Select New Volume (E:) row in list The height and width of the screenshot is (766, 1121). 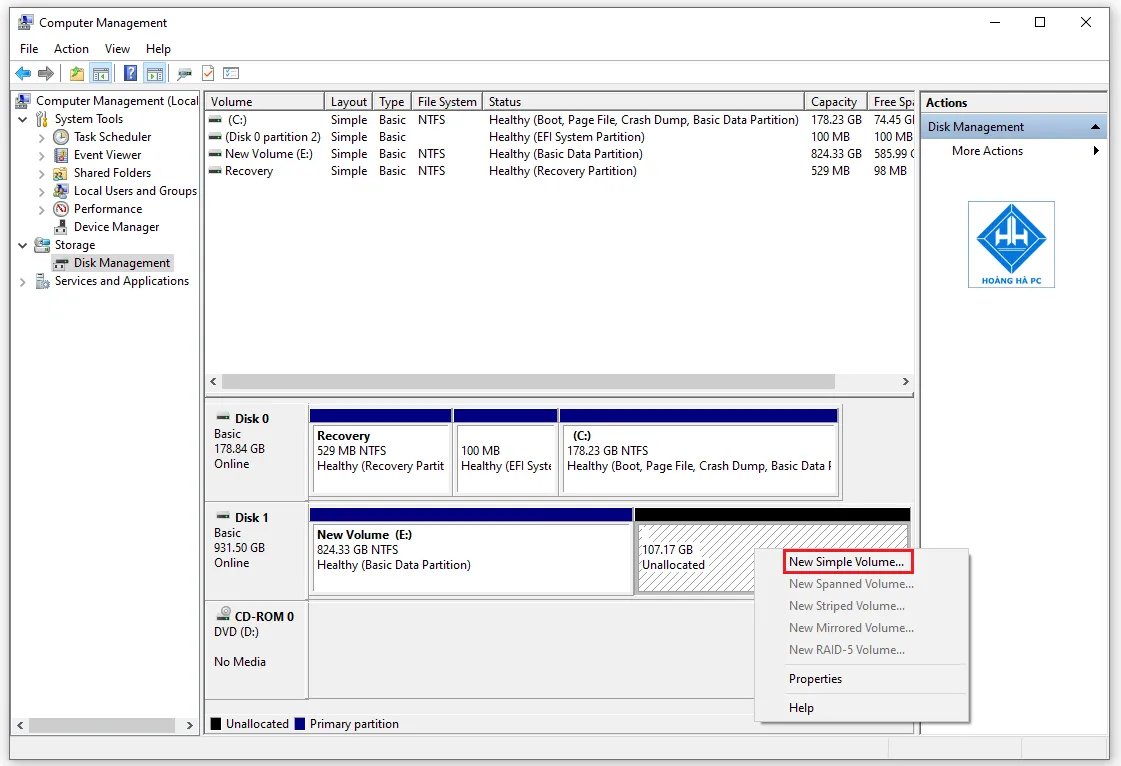tap(559, 154)
